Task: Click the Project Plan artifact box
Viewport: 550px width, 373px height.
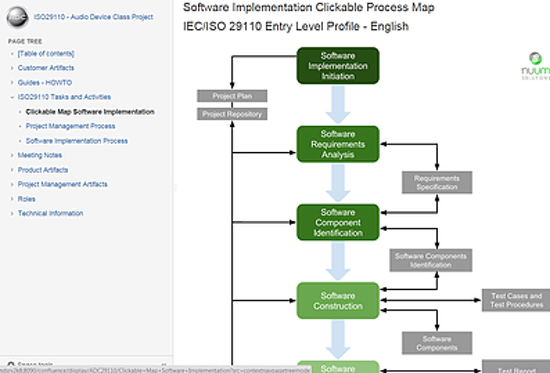Action: [232, 96]
